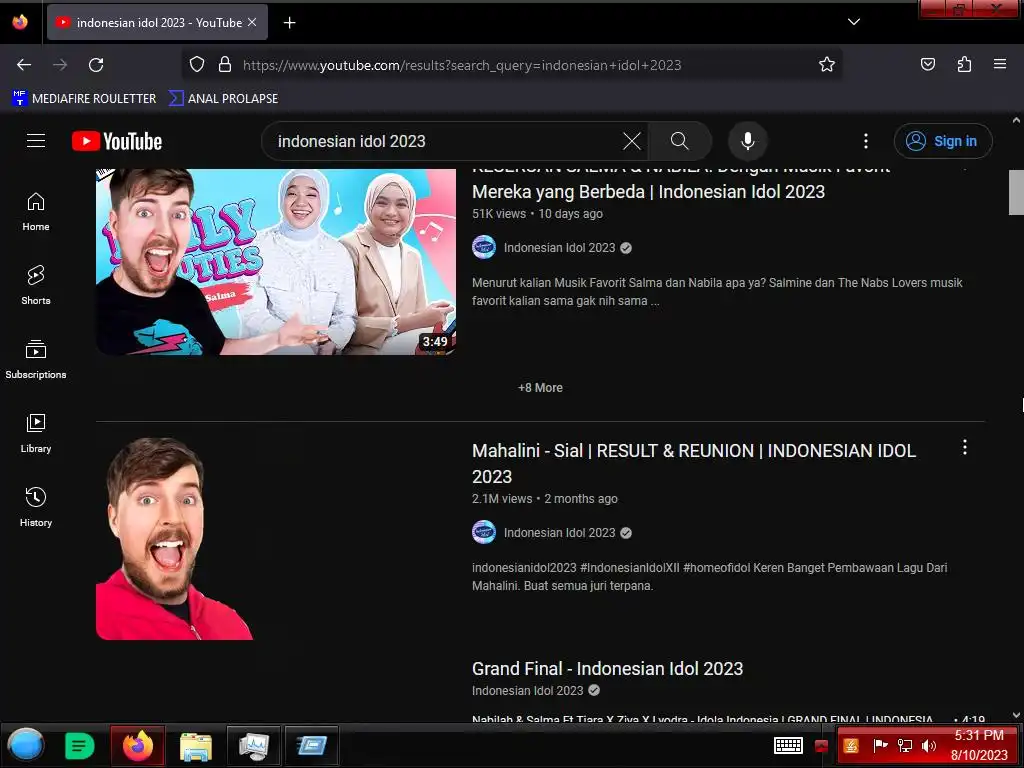Reload the current page
Viewport: 1024px width, 768px height.
tap(96, 65)
